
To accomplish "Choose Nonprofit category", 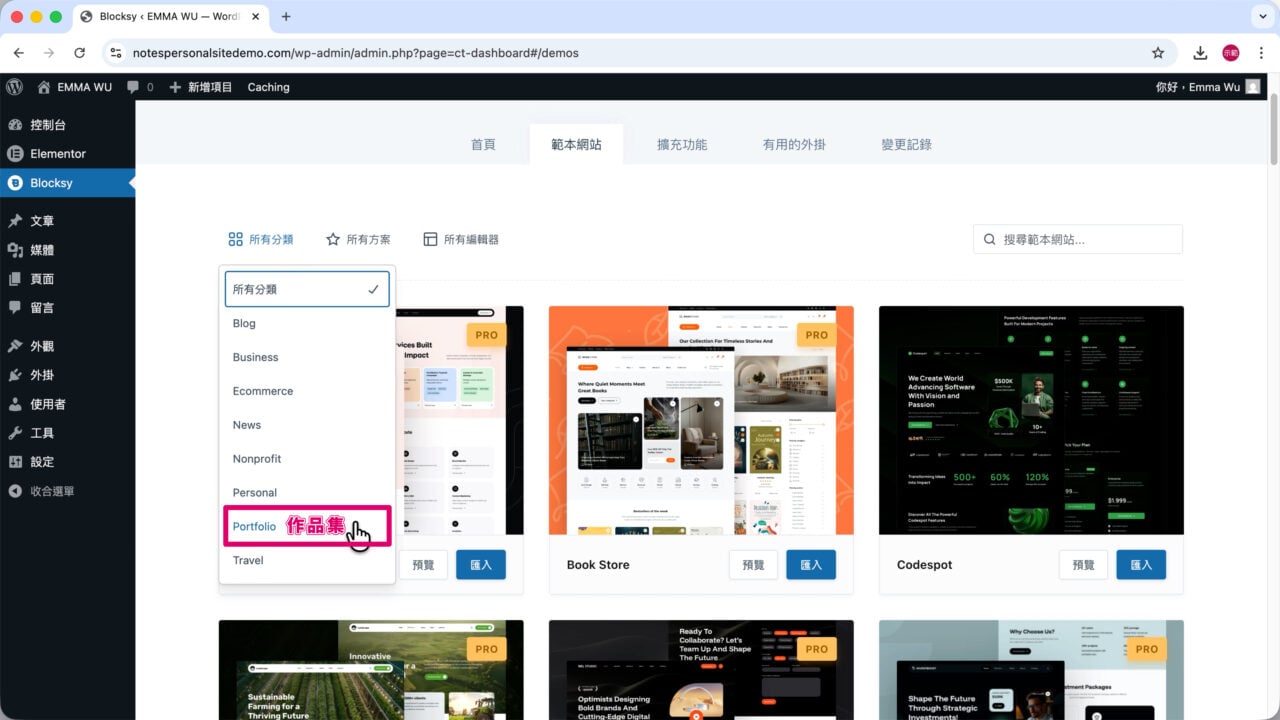I will pyautogui.click(x=307, y=459).
